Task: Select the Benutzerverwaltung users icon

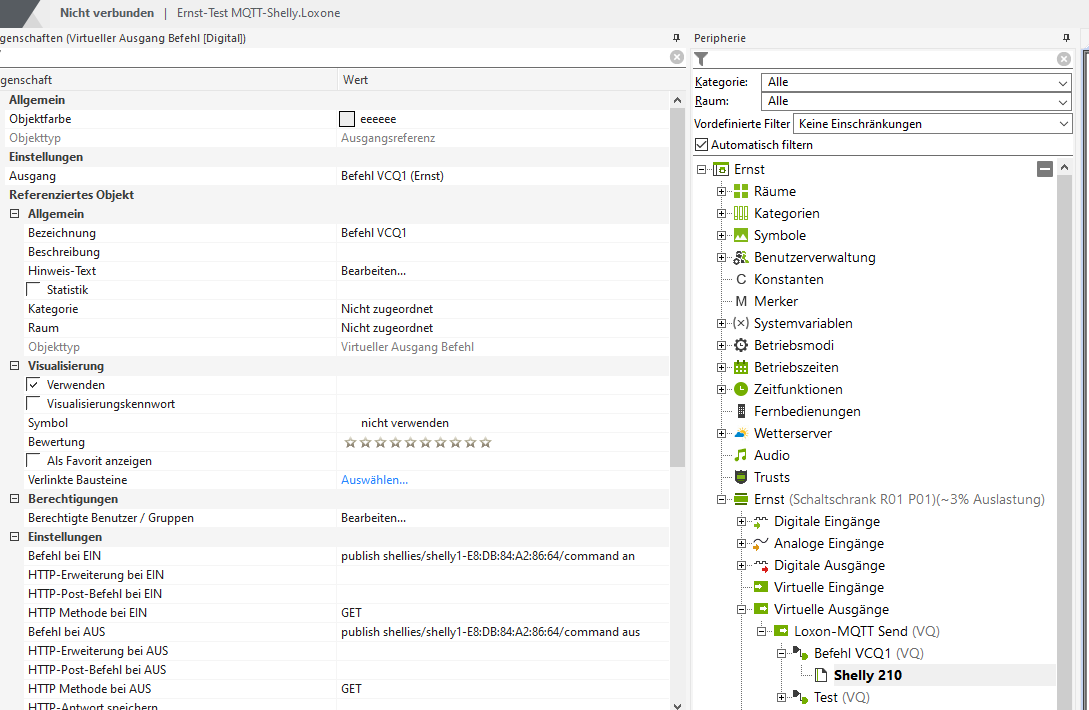Action: [x=741, y=257]
